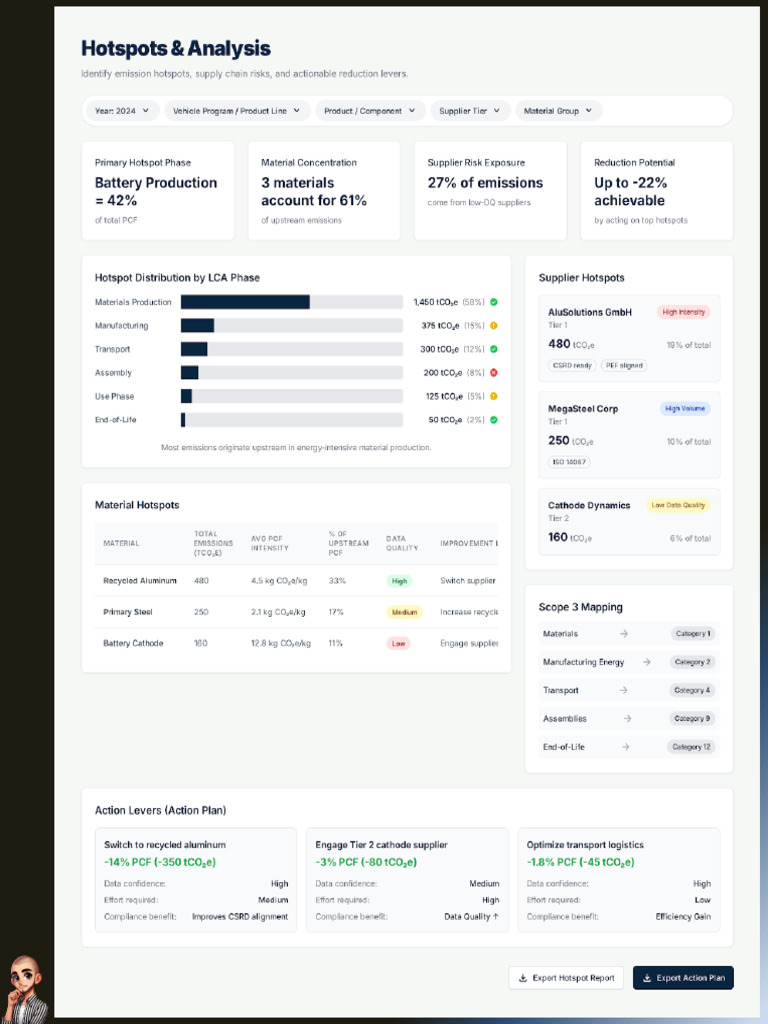This screenshot has width=768, height=1024.
Task: Click the Primary Hotspot Phase summary card
Action: point(157,191)
